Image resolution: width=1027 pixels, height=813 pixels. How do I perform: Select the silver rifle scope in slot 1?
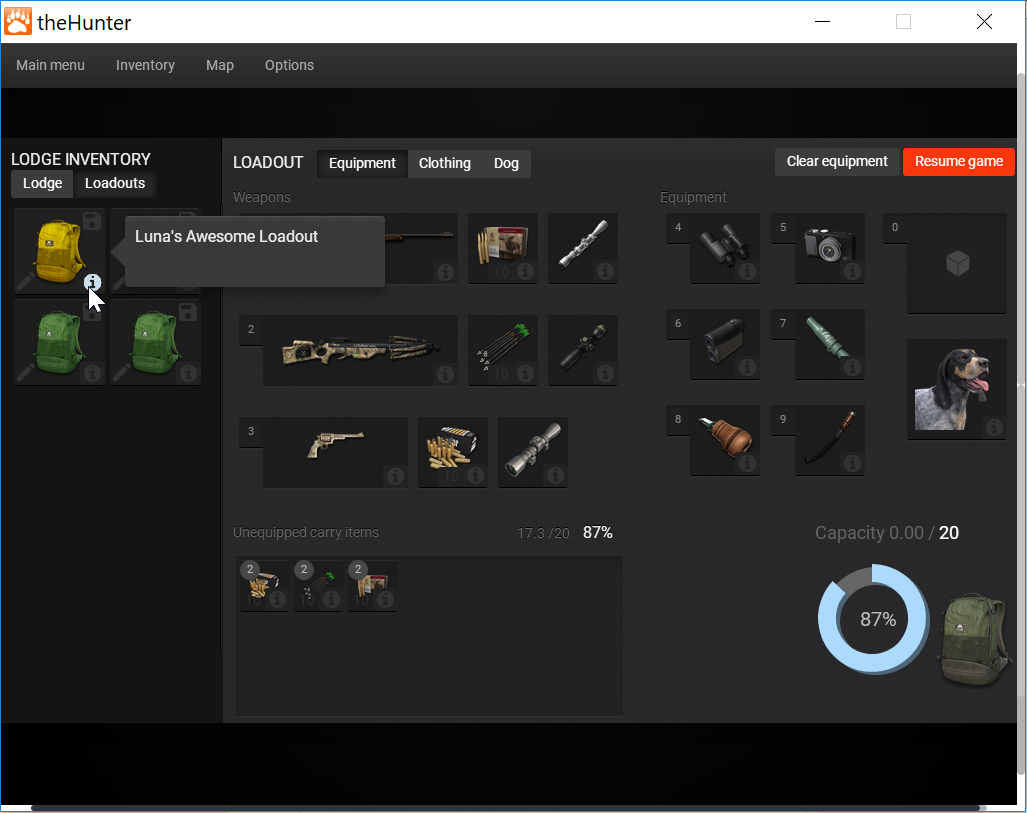pos(583,248)
